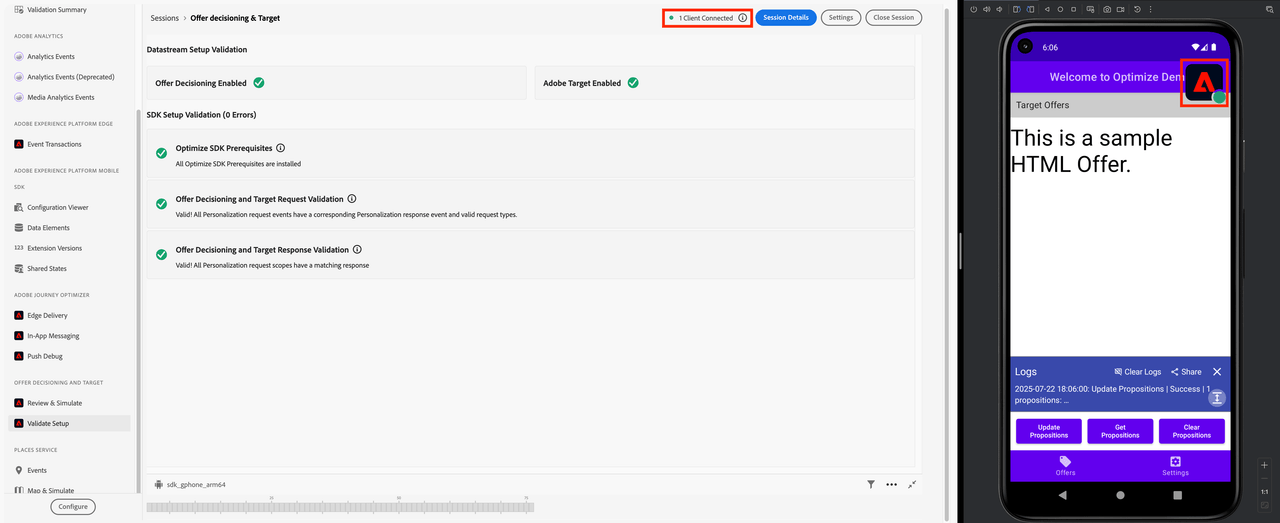The image size is (1280, 523).
Task: Open Review & Simulate view
Action: (54, 403)
